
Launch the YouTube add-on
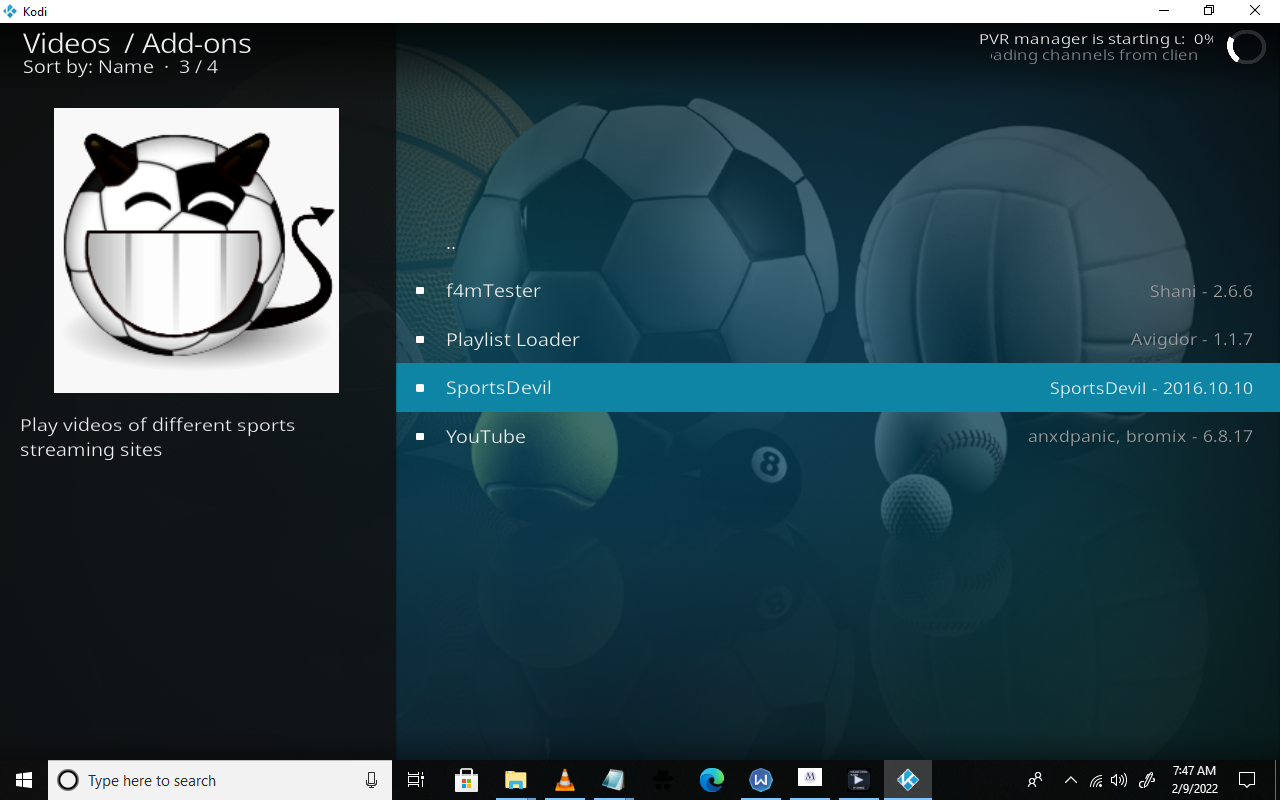point(838,436)
